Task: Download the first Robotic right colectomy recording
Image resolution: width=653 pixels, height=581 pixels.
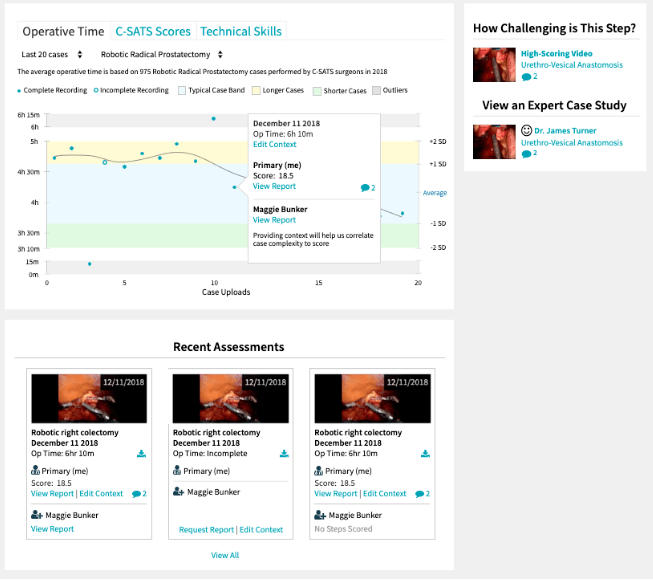Action: [142, 454]
